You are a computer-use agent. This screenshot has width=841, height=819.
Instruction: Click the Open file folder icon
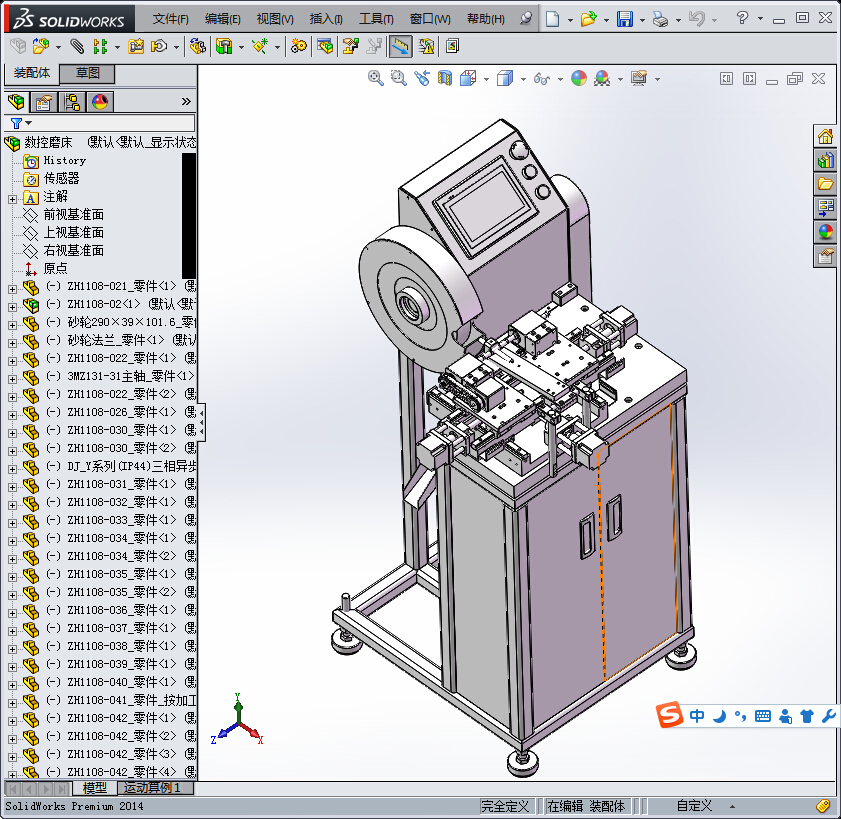point(588,19)
